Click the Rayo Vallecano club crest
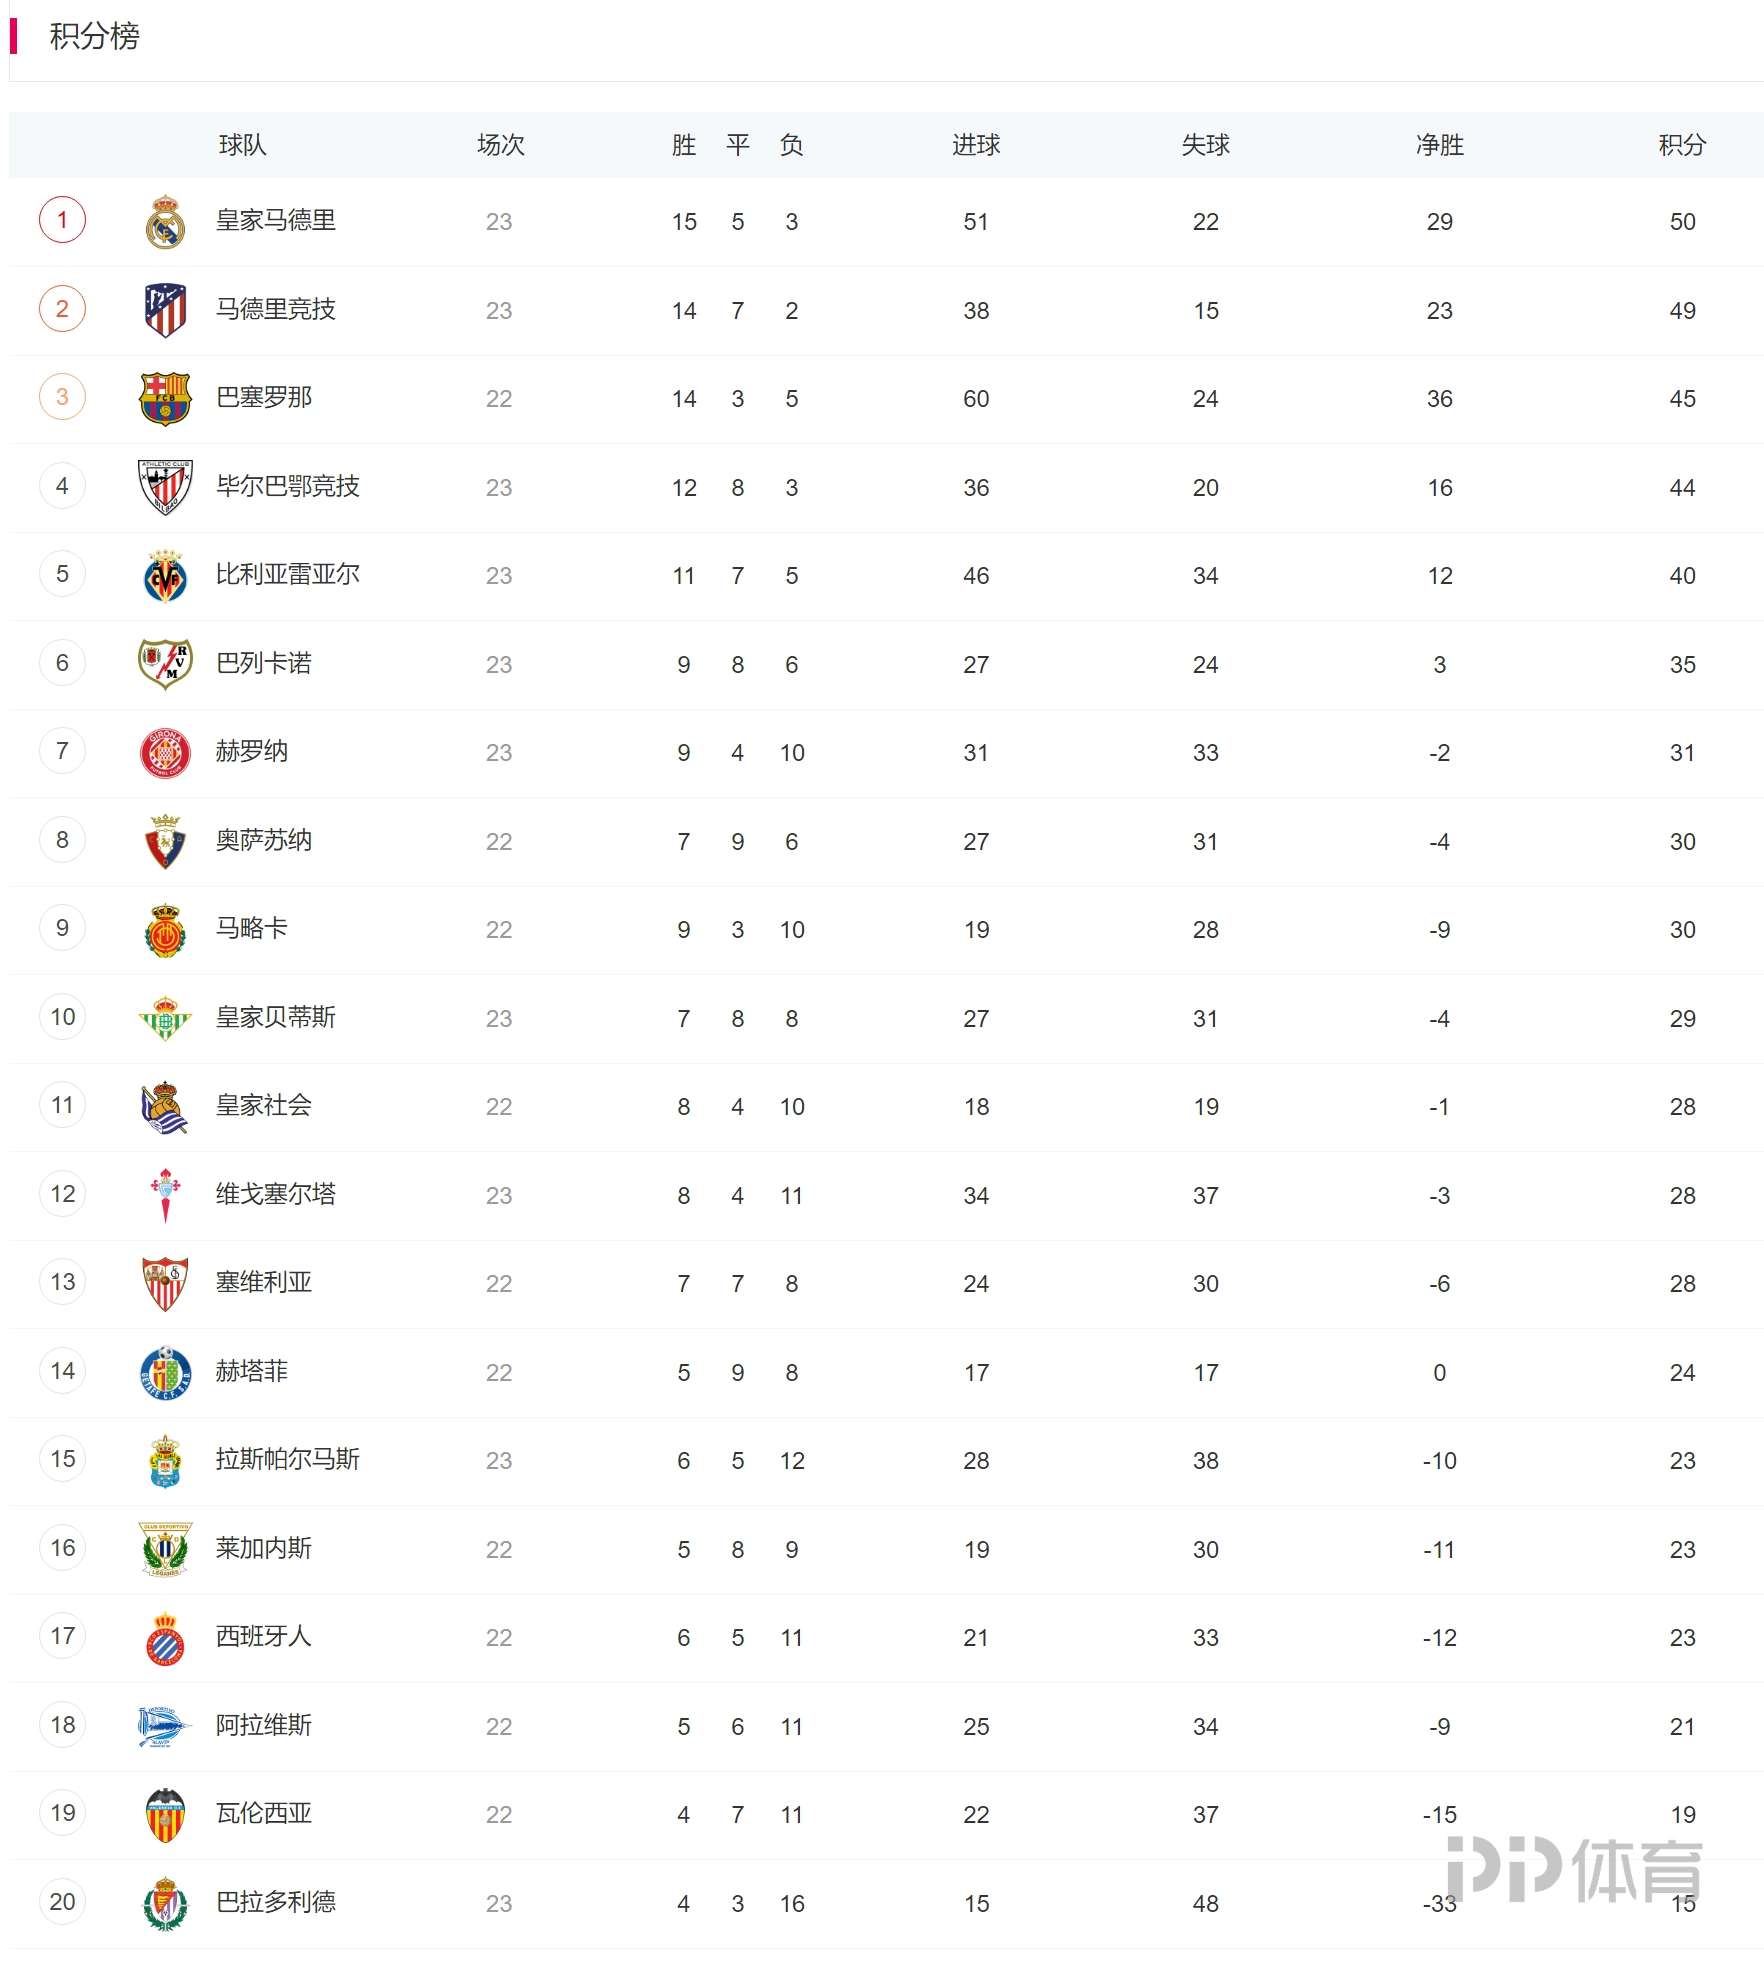This screenshot has height=1964, width=1764. pyautogui.click(x=165, y=664)
